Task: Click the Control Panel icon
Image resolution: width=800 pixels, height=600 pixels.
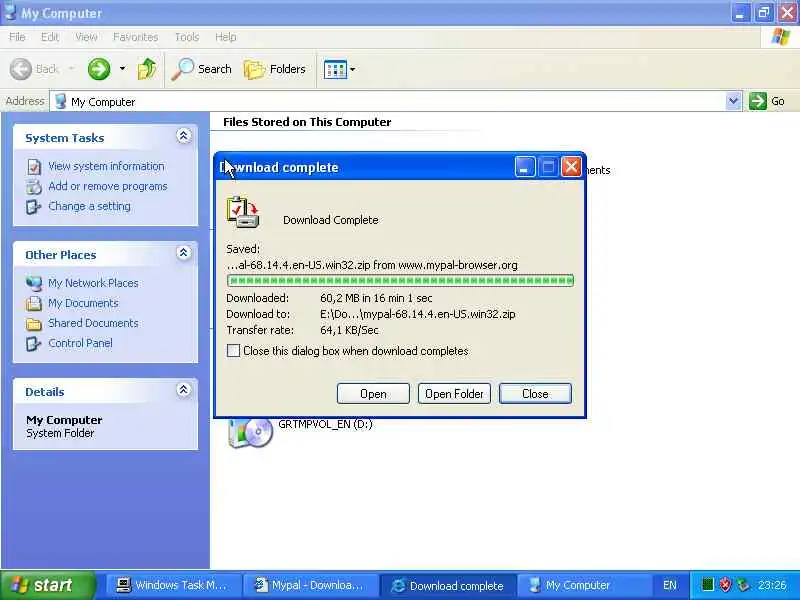Action: click(34, 343)
